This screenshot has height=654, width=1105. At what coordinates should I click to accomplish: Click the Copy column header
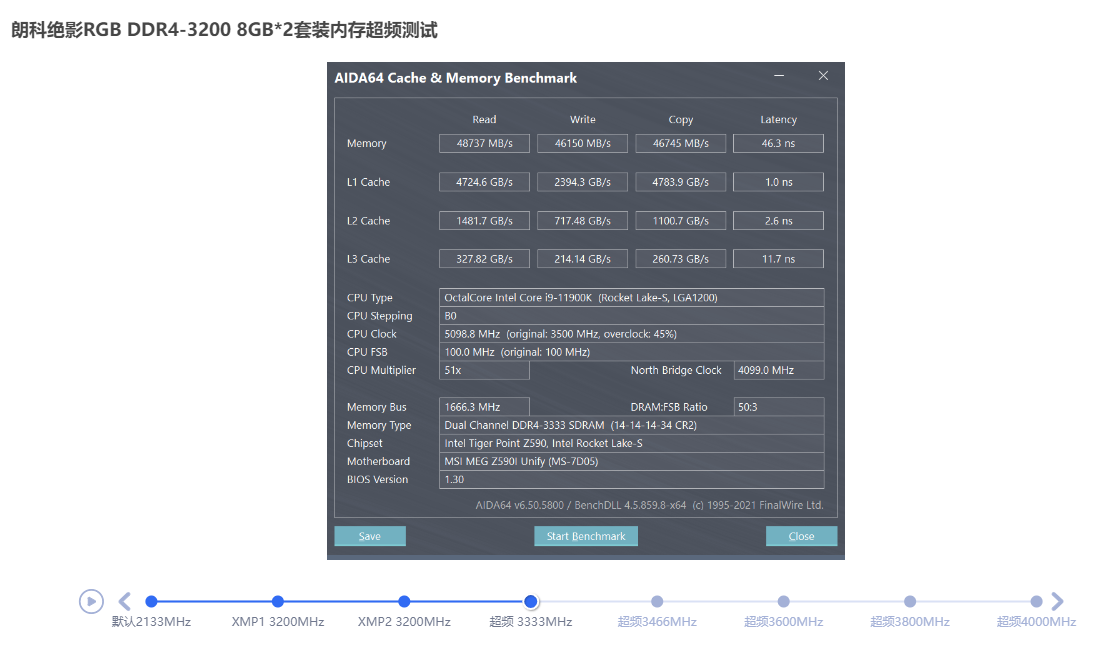coord(681,120)
